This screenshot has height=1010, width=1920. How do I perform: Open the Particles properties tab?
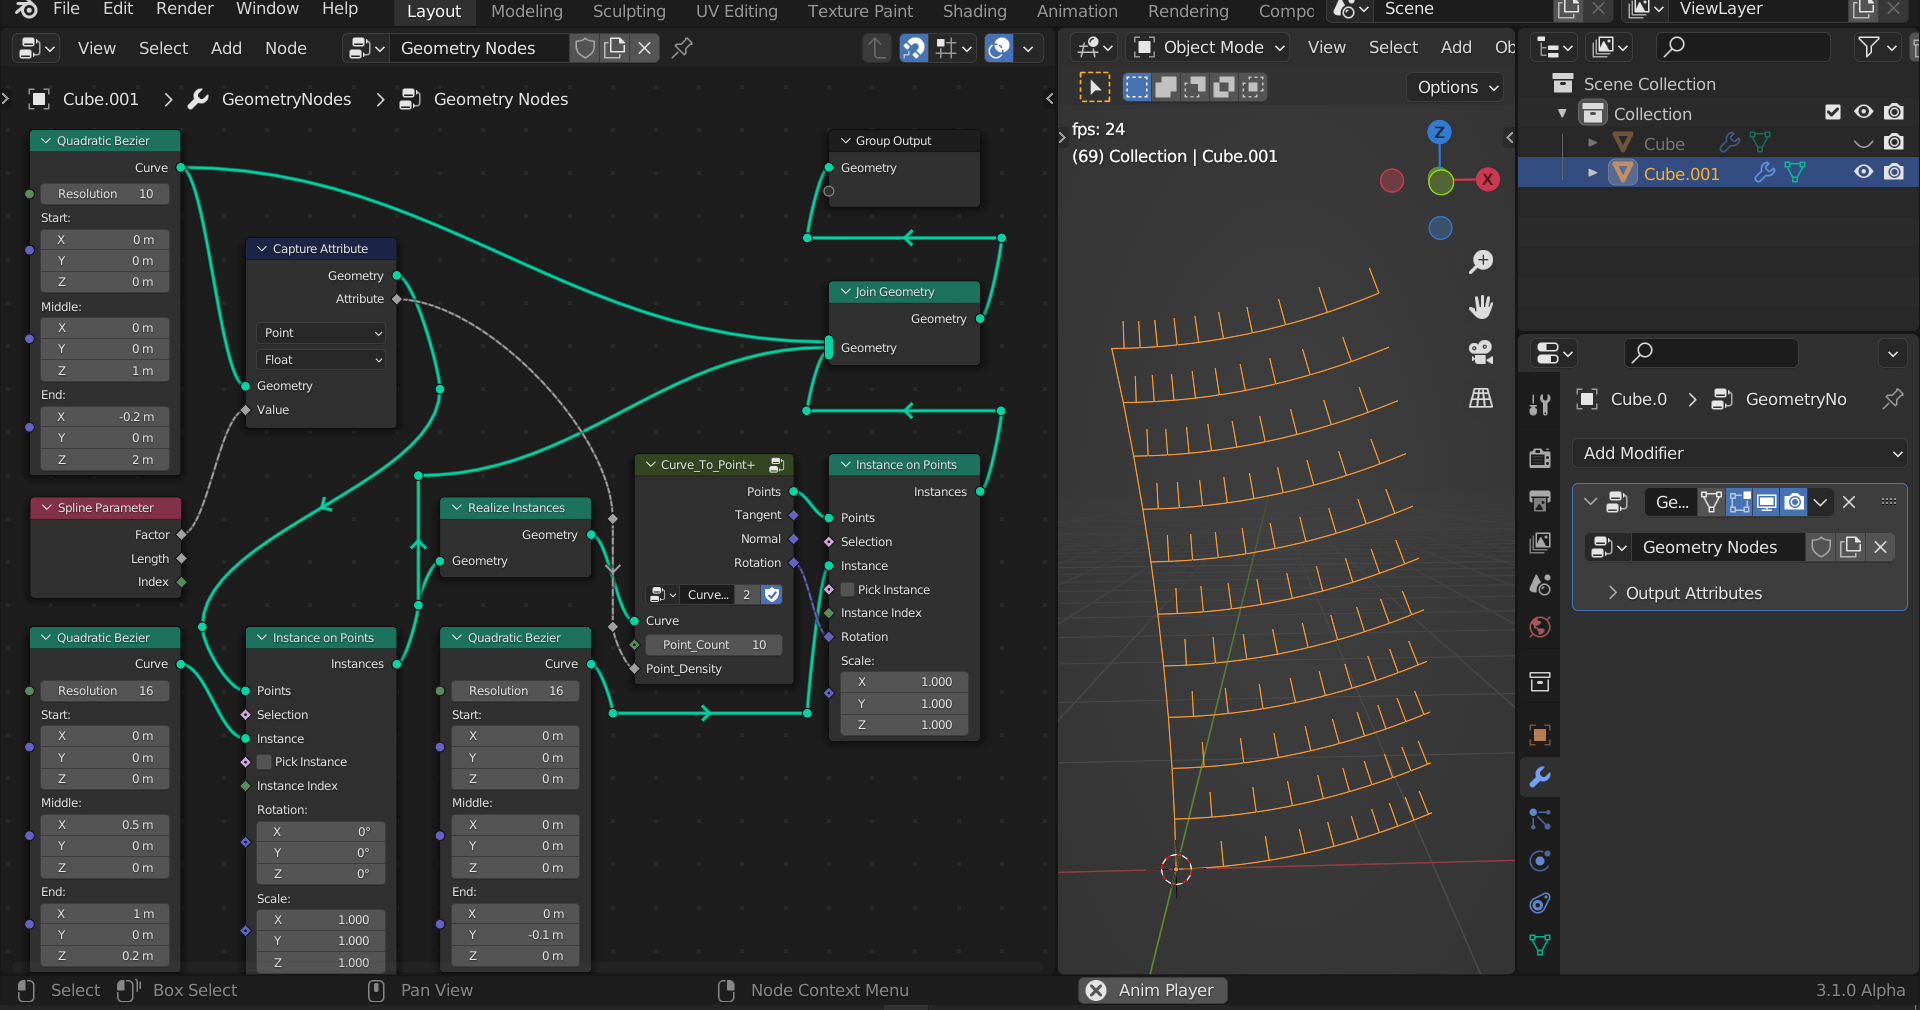click(x=1540, y=819)
